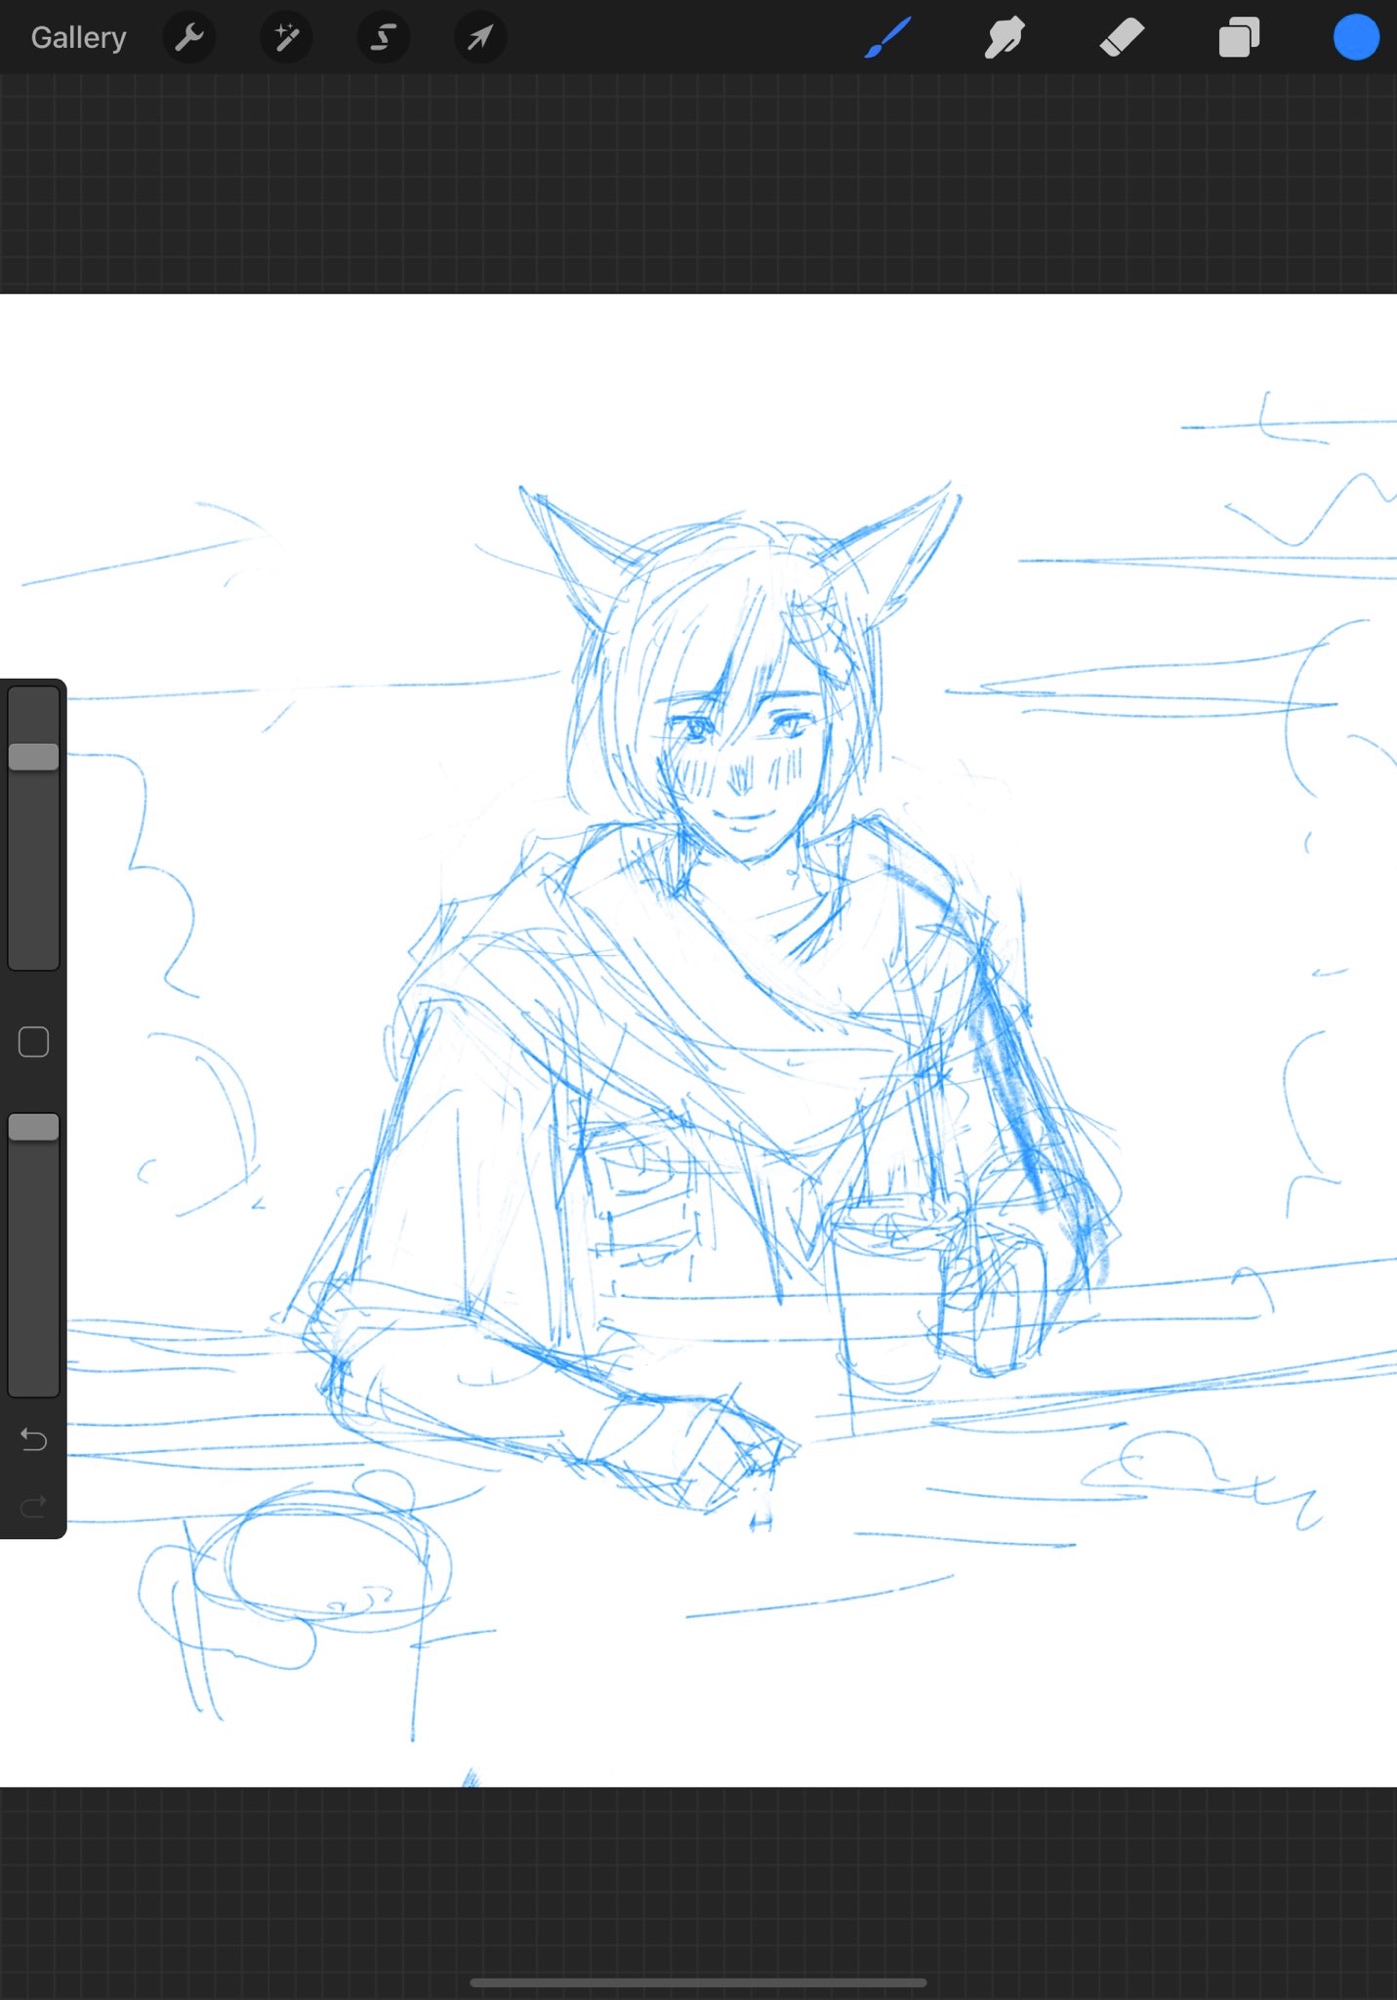The width and height of the screenshot is (1397, 2000).
Task: Activate the Selection tool
Action: [x=383, y=38]
